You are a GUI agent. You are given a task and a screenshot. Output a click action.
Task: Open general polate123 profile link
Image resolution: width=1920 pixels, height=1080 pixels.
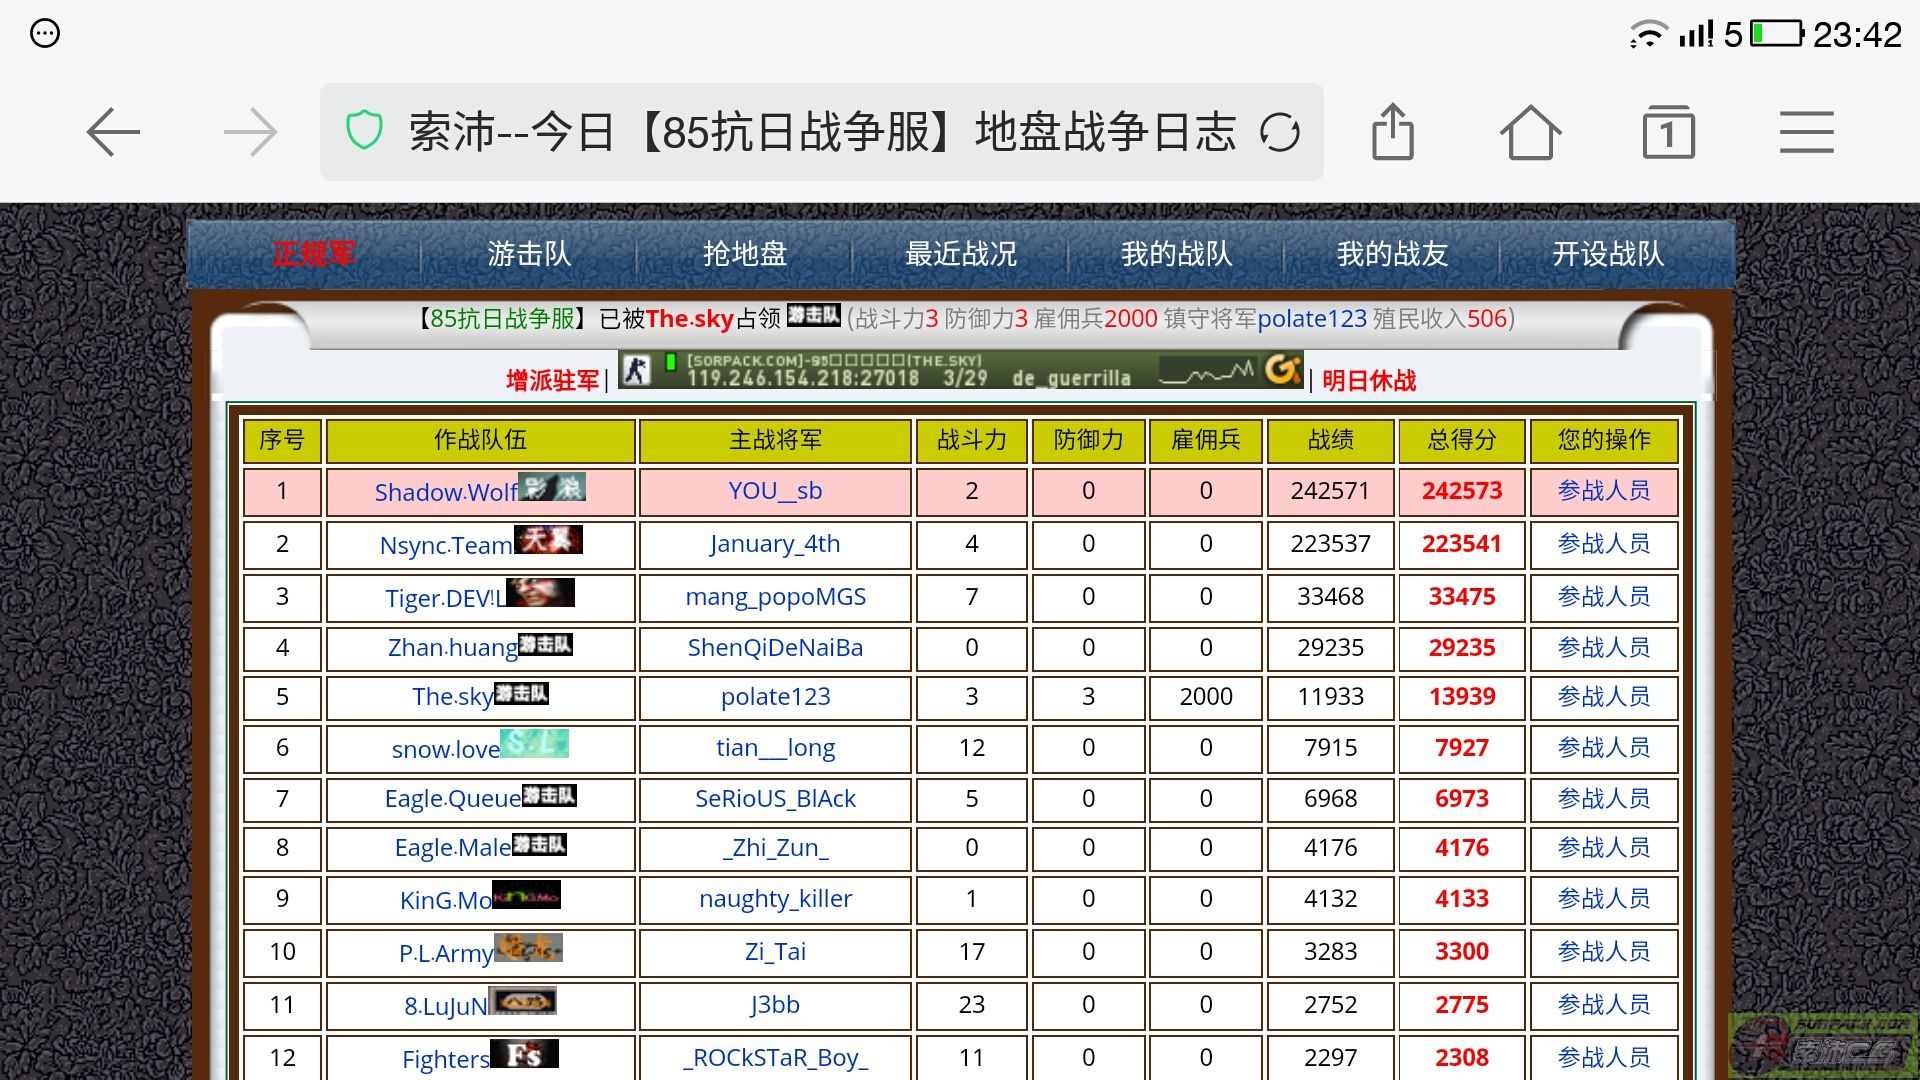tap(775, 697)
